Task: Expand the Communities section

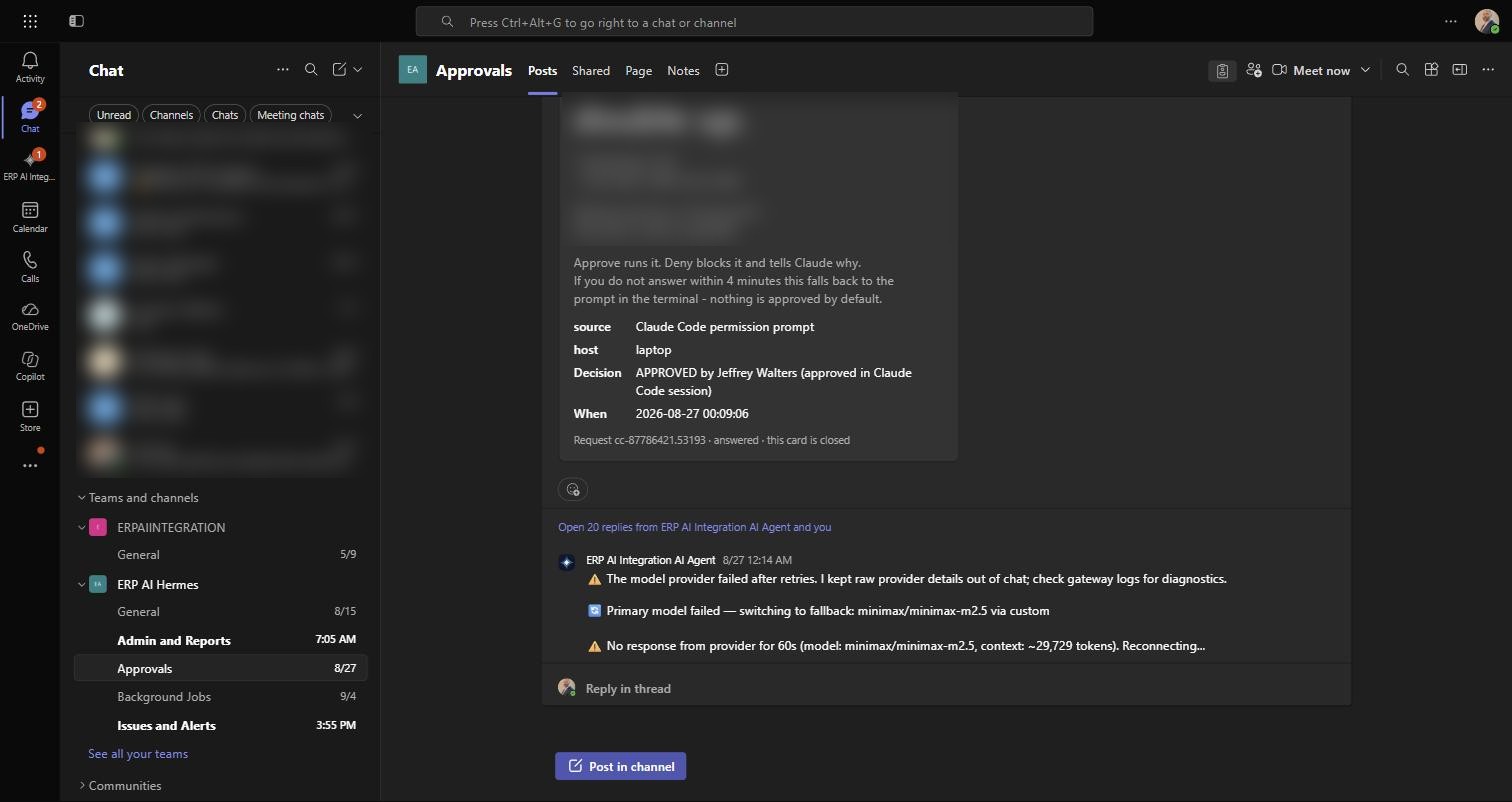Action: pos(81,785)
